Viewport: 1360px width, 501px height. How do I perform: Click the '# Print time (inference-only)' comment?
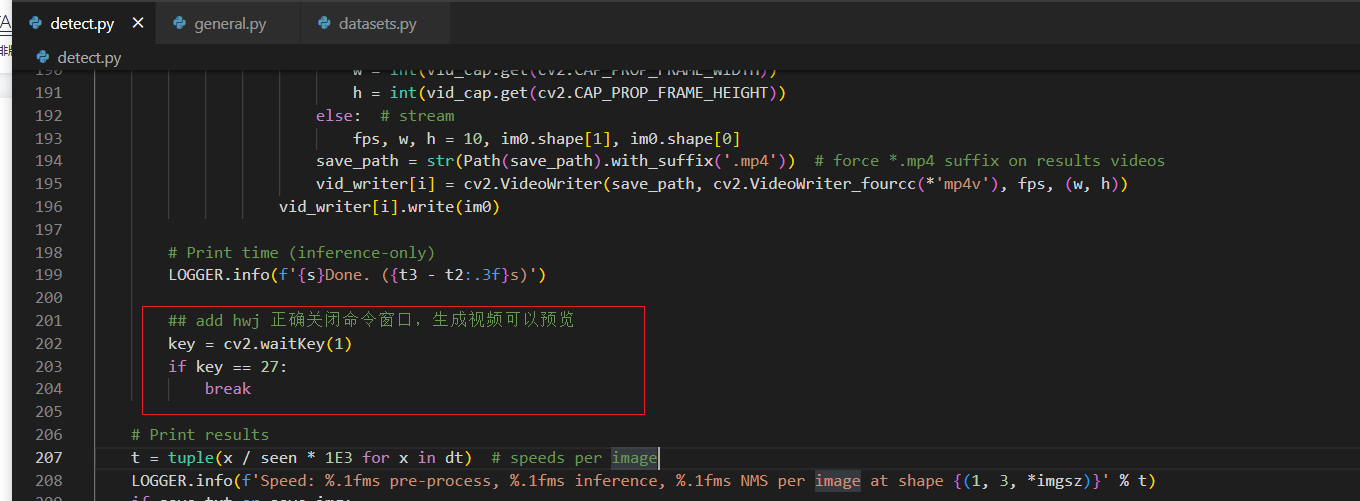pyautogui.click(x=301, y=252)
